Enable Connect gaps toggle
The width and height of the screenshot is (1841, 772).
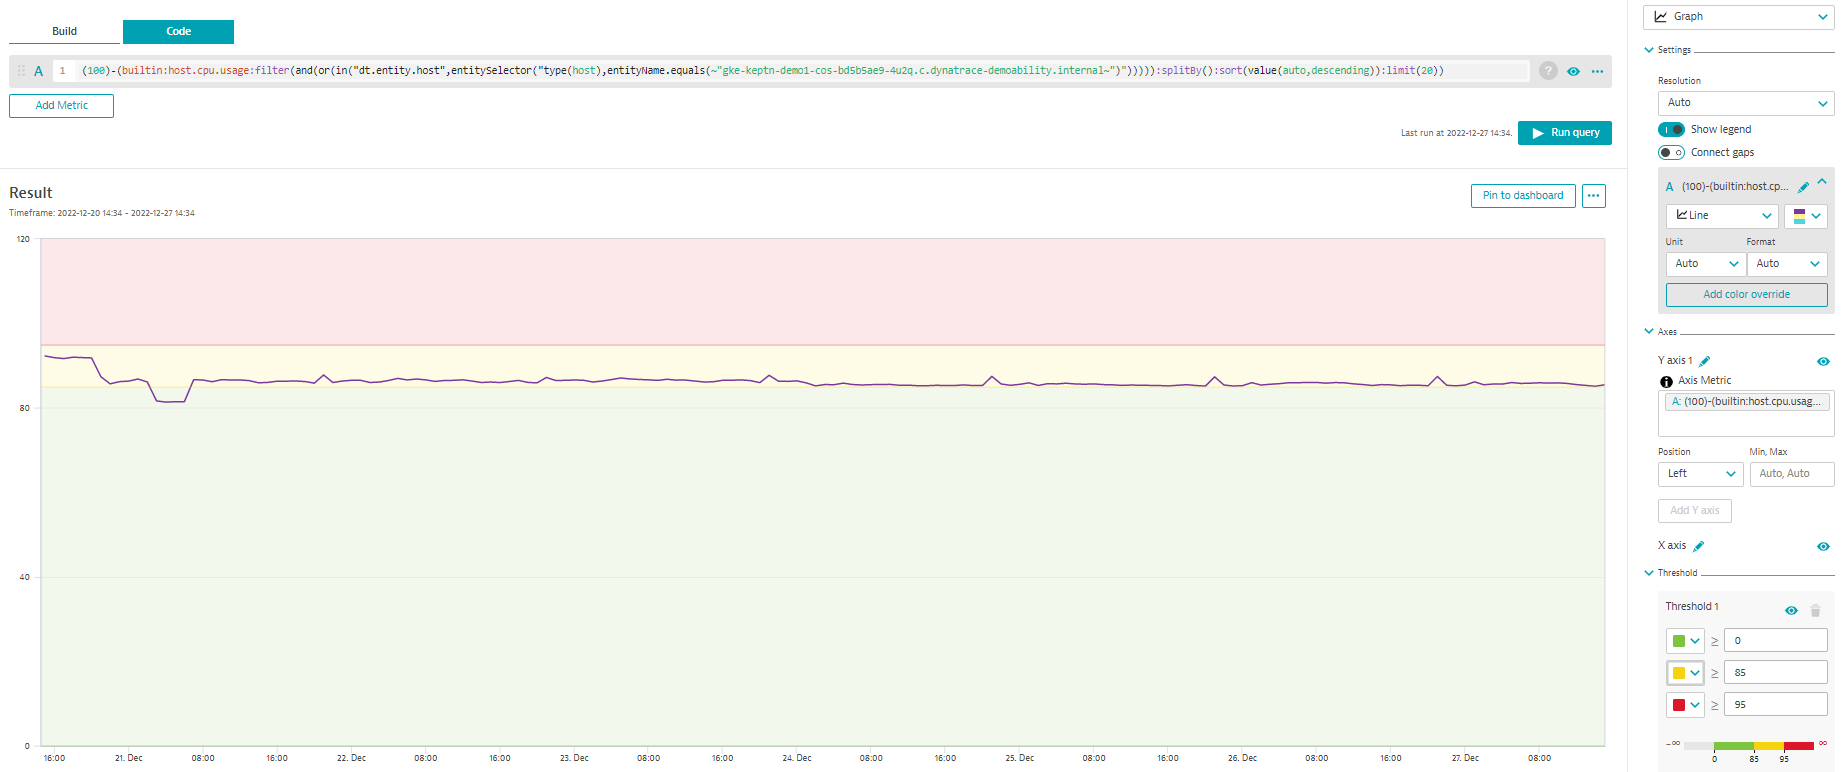pyautogui.click(x=1671, y=153)
